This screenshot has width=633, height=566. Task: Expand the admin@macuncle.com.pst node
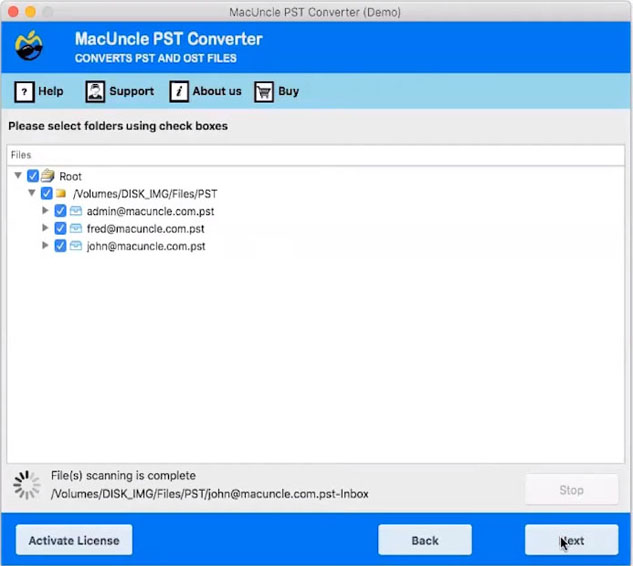pyautogui.click(x=45, y=210)
